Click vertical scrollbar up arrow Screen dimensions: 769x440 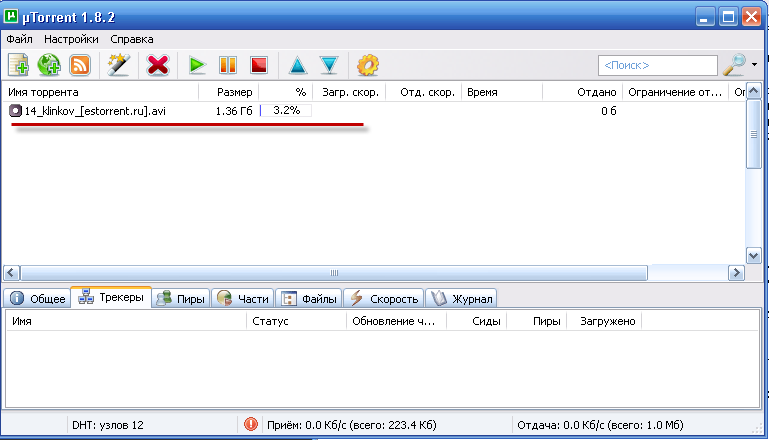[754, 91]
